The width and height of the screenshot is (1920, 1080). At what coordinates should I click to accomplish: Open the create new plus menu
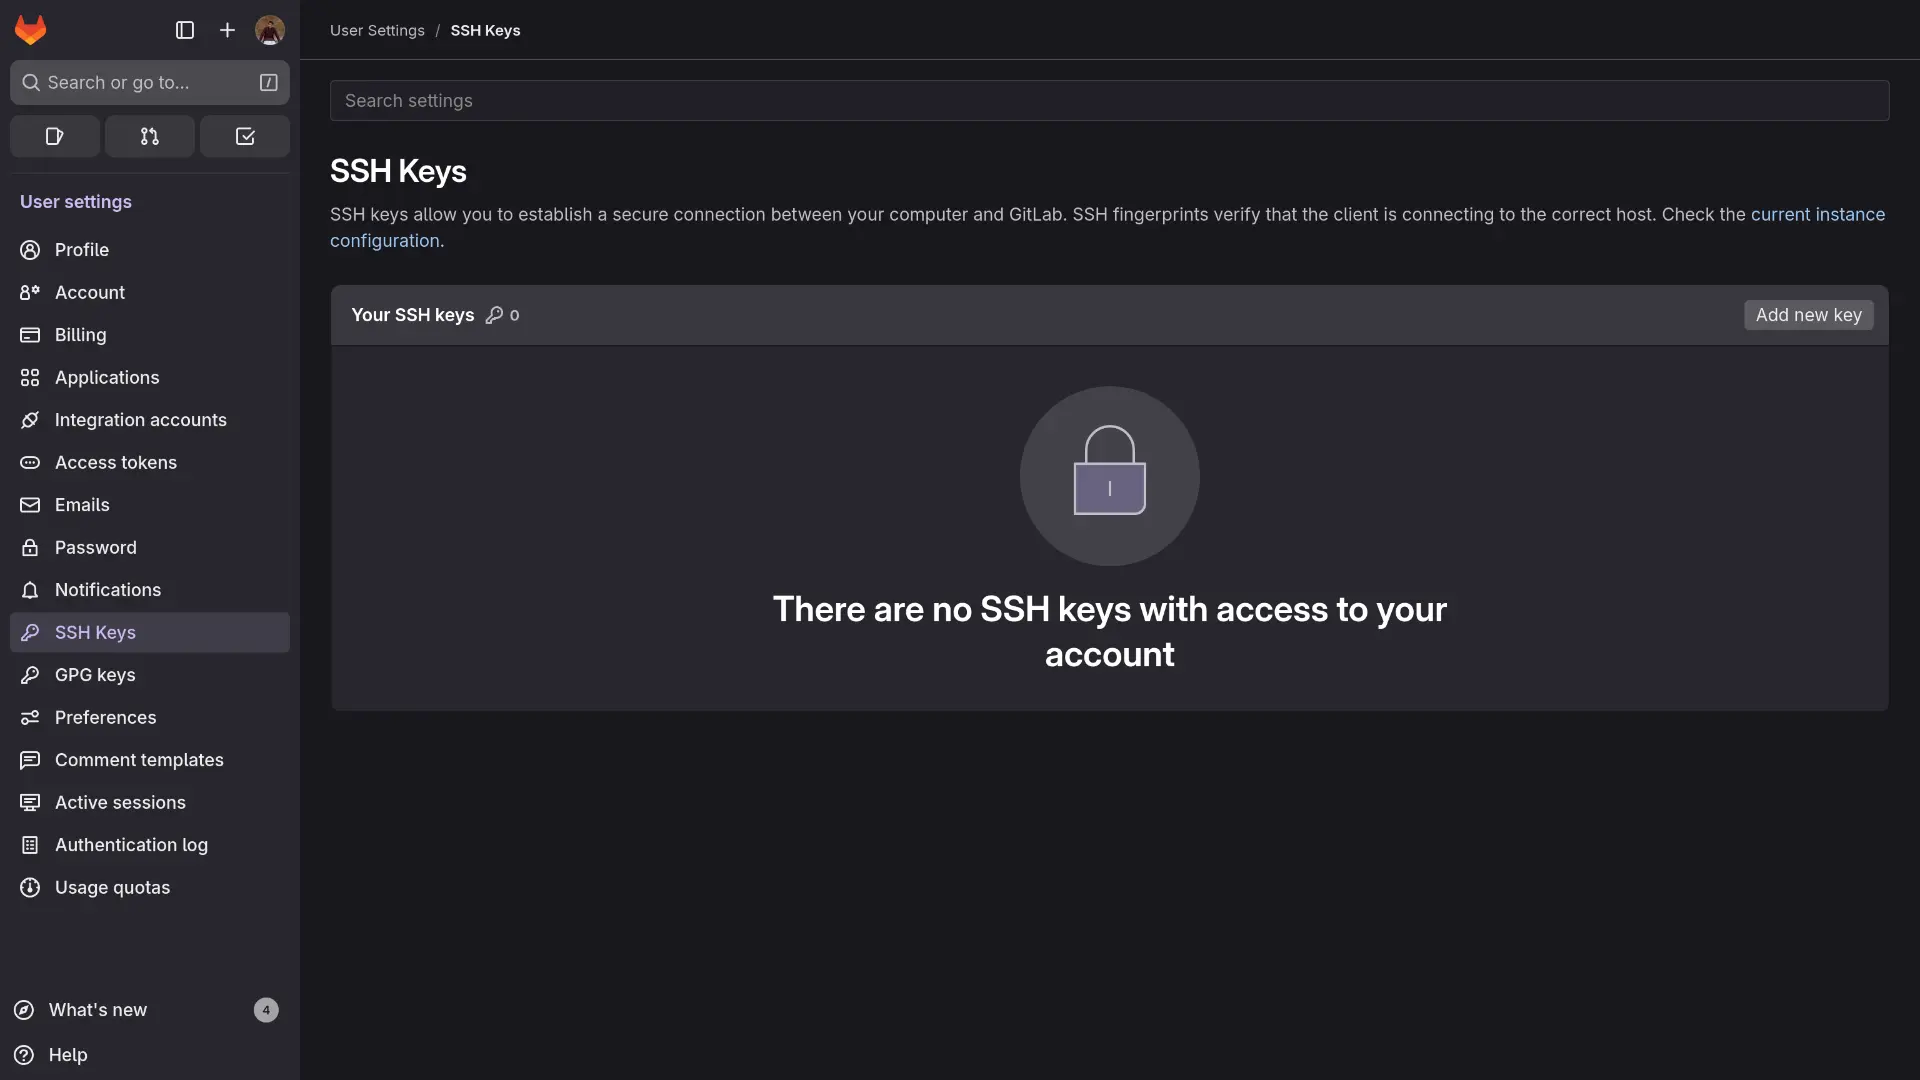tap(227, 30)
